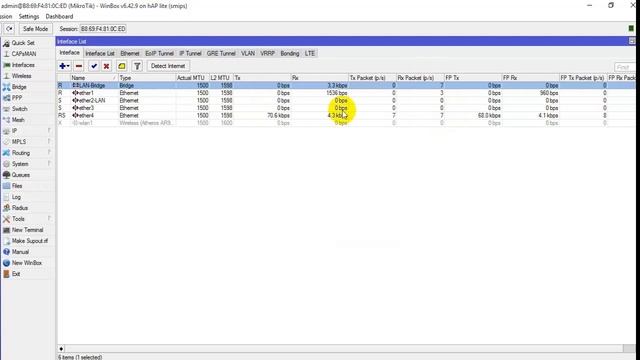The width and height of the screenshot is (640, 360).
Task: Switch to the IP Tunnel tab
Action: point(190,53)
